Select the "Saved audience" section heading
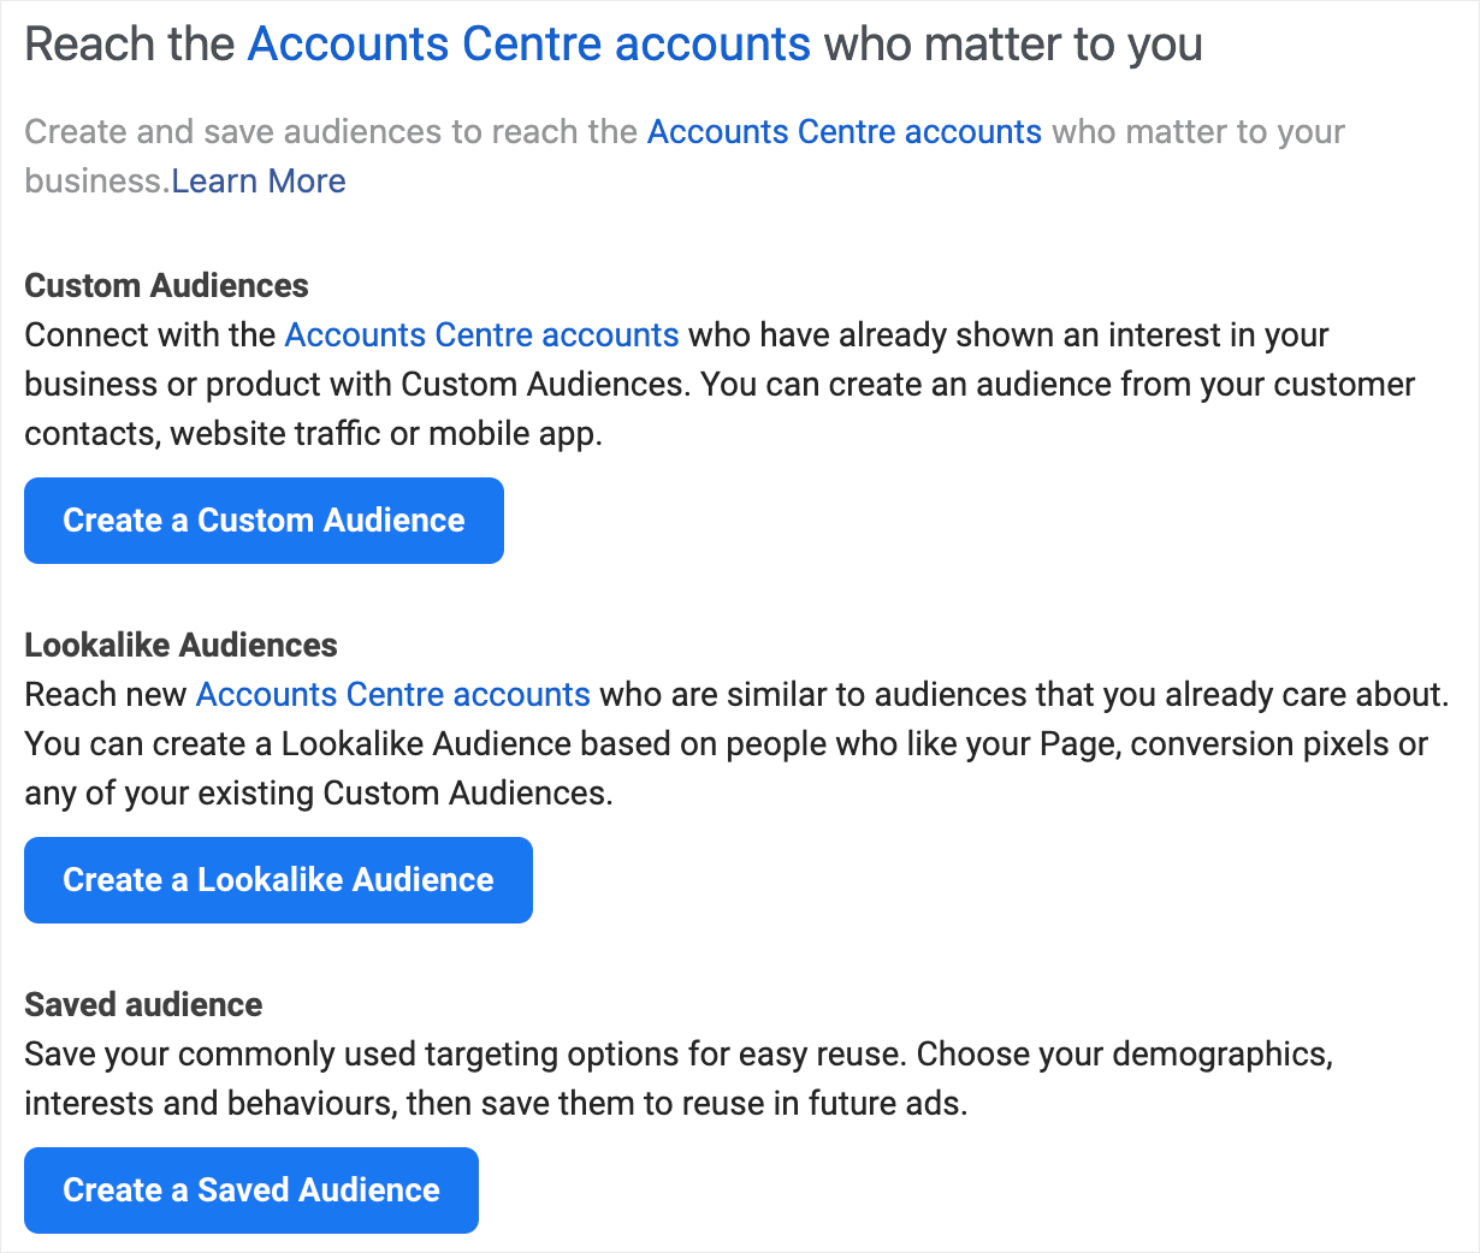The height and width of the screenshot is (1253, 1480). tap(143, 1004)
